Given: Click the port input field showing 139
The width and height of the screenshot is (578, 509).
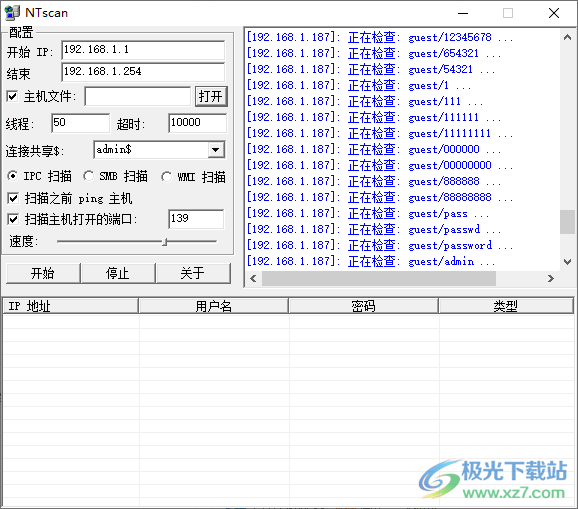Looking at the screenshot, I should tap(196, 219).
